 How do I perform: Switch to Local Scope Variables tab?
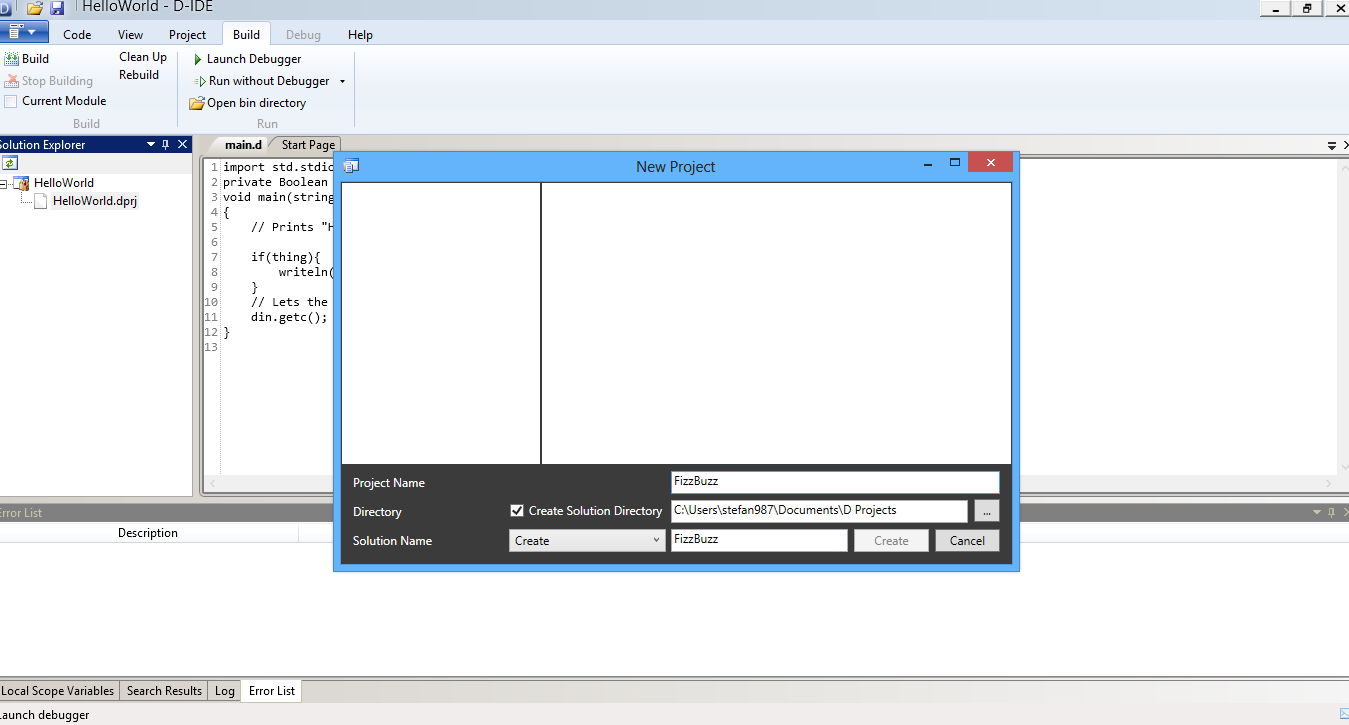[x=58, y=691]
